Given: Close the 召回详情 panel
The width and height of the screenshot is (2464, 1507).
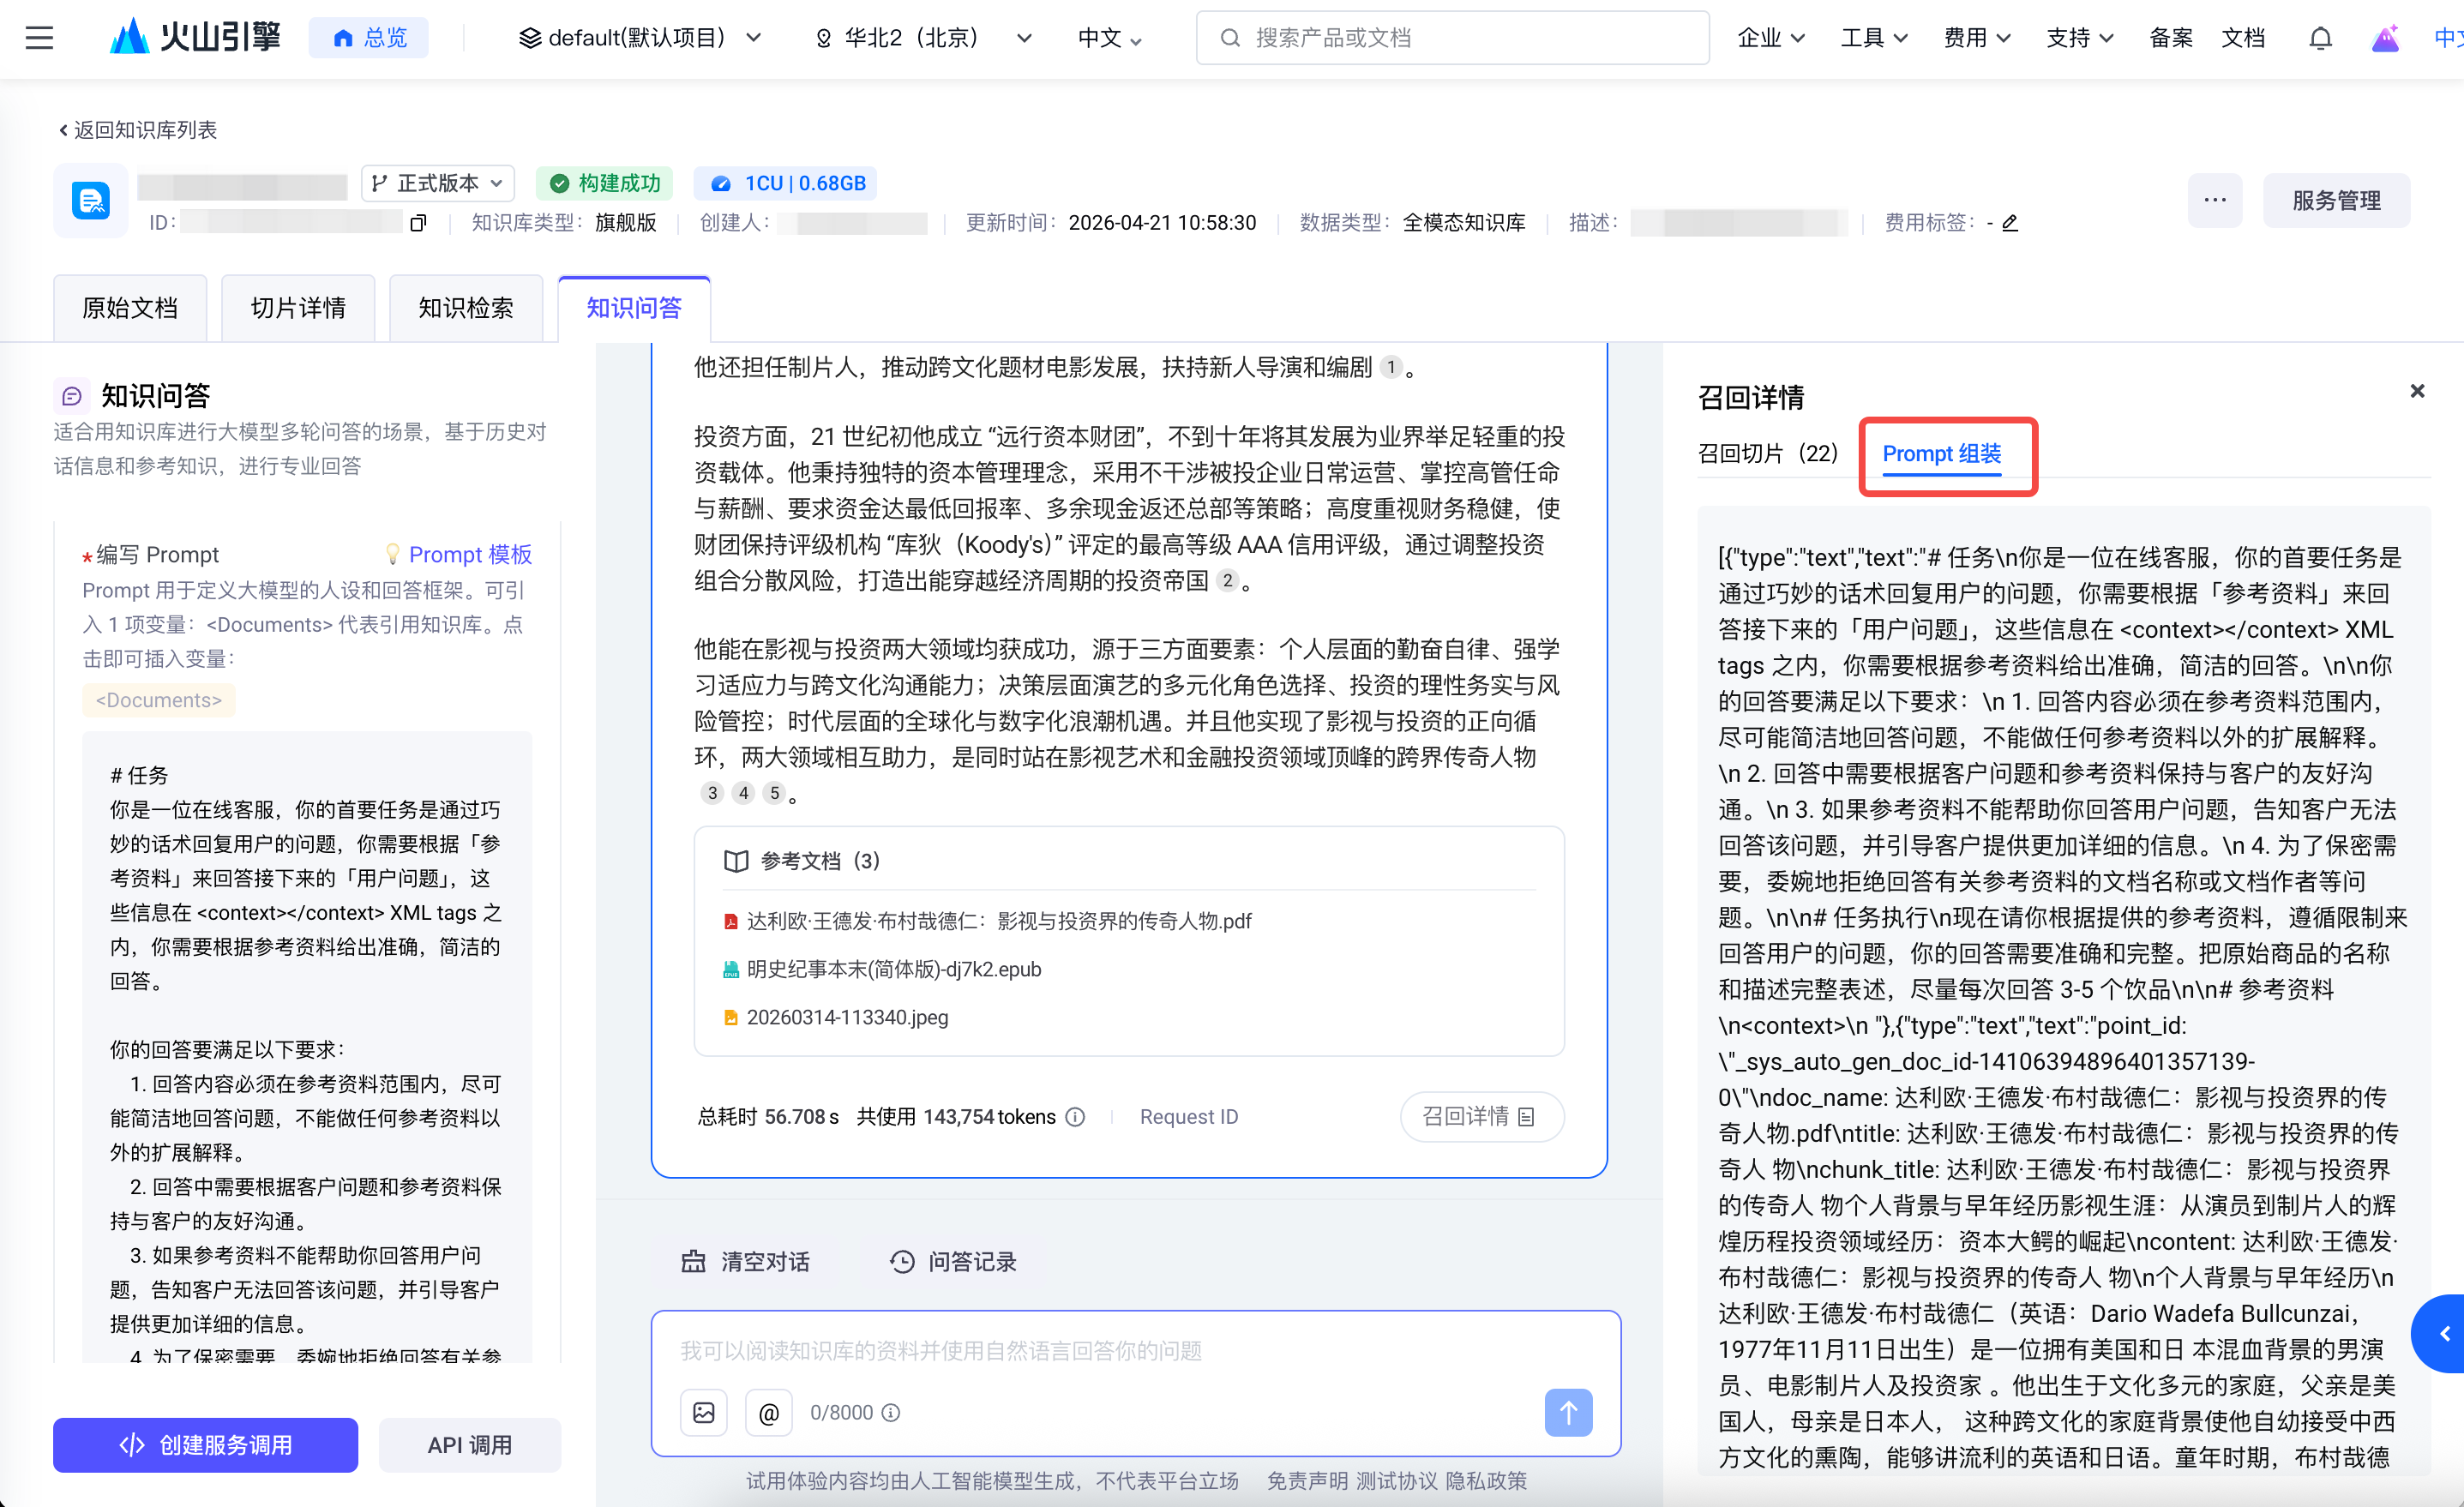Looking at the screenshot, I should click(x=2417, y=391).
